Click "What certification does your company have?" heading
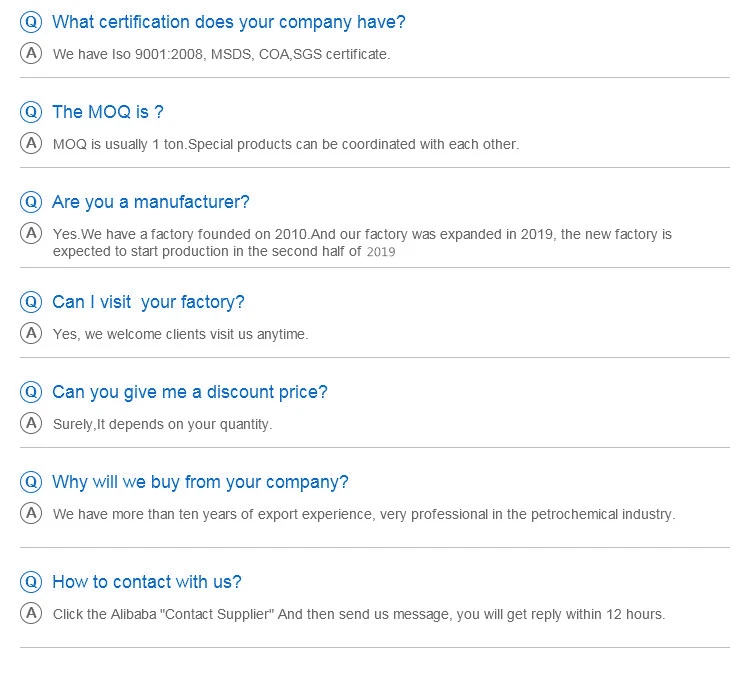 pos(229,22)
